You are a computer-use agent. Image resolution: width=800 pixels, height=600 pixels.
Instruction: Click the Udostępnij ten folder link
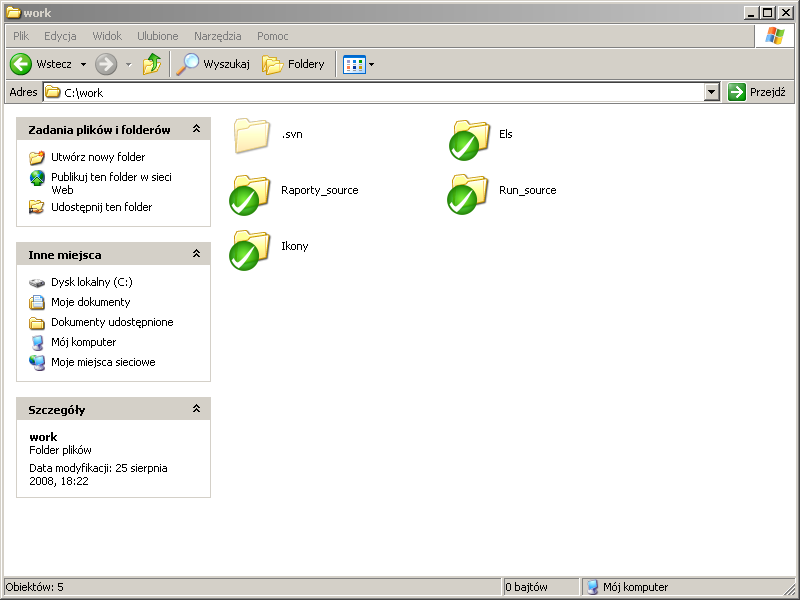(x=102, y=207)
